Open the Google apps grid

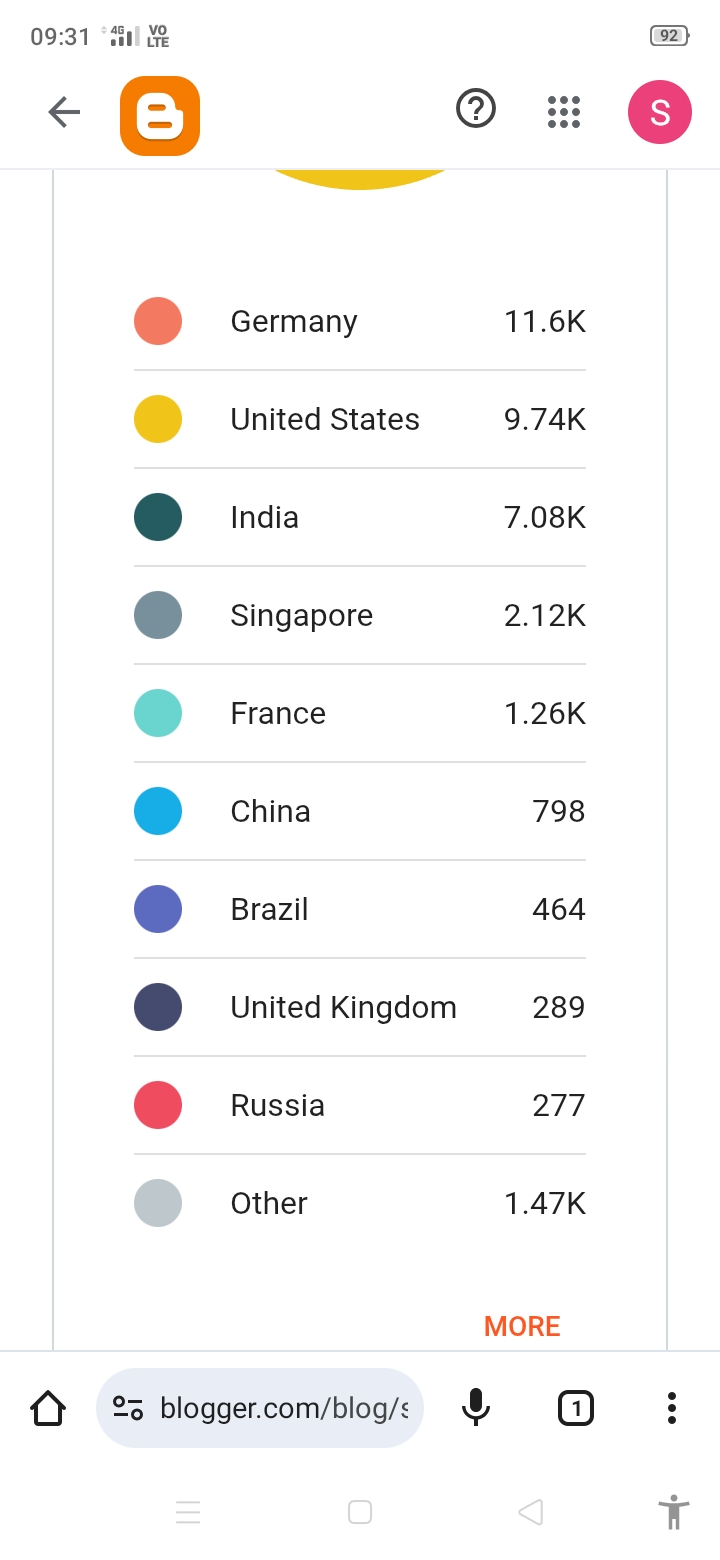(564, 112)
